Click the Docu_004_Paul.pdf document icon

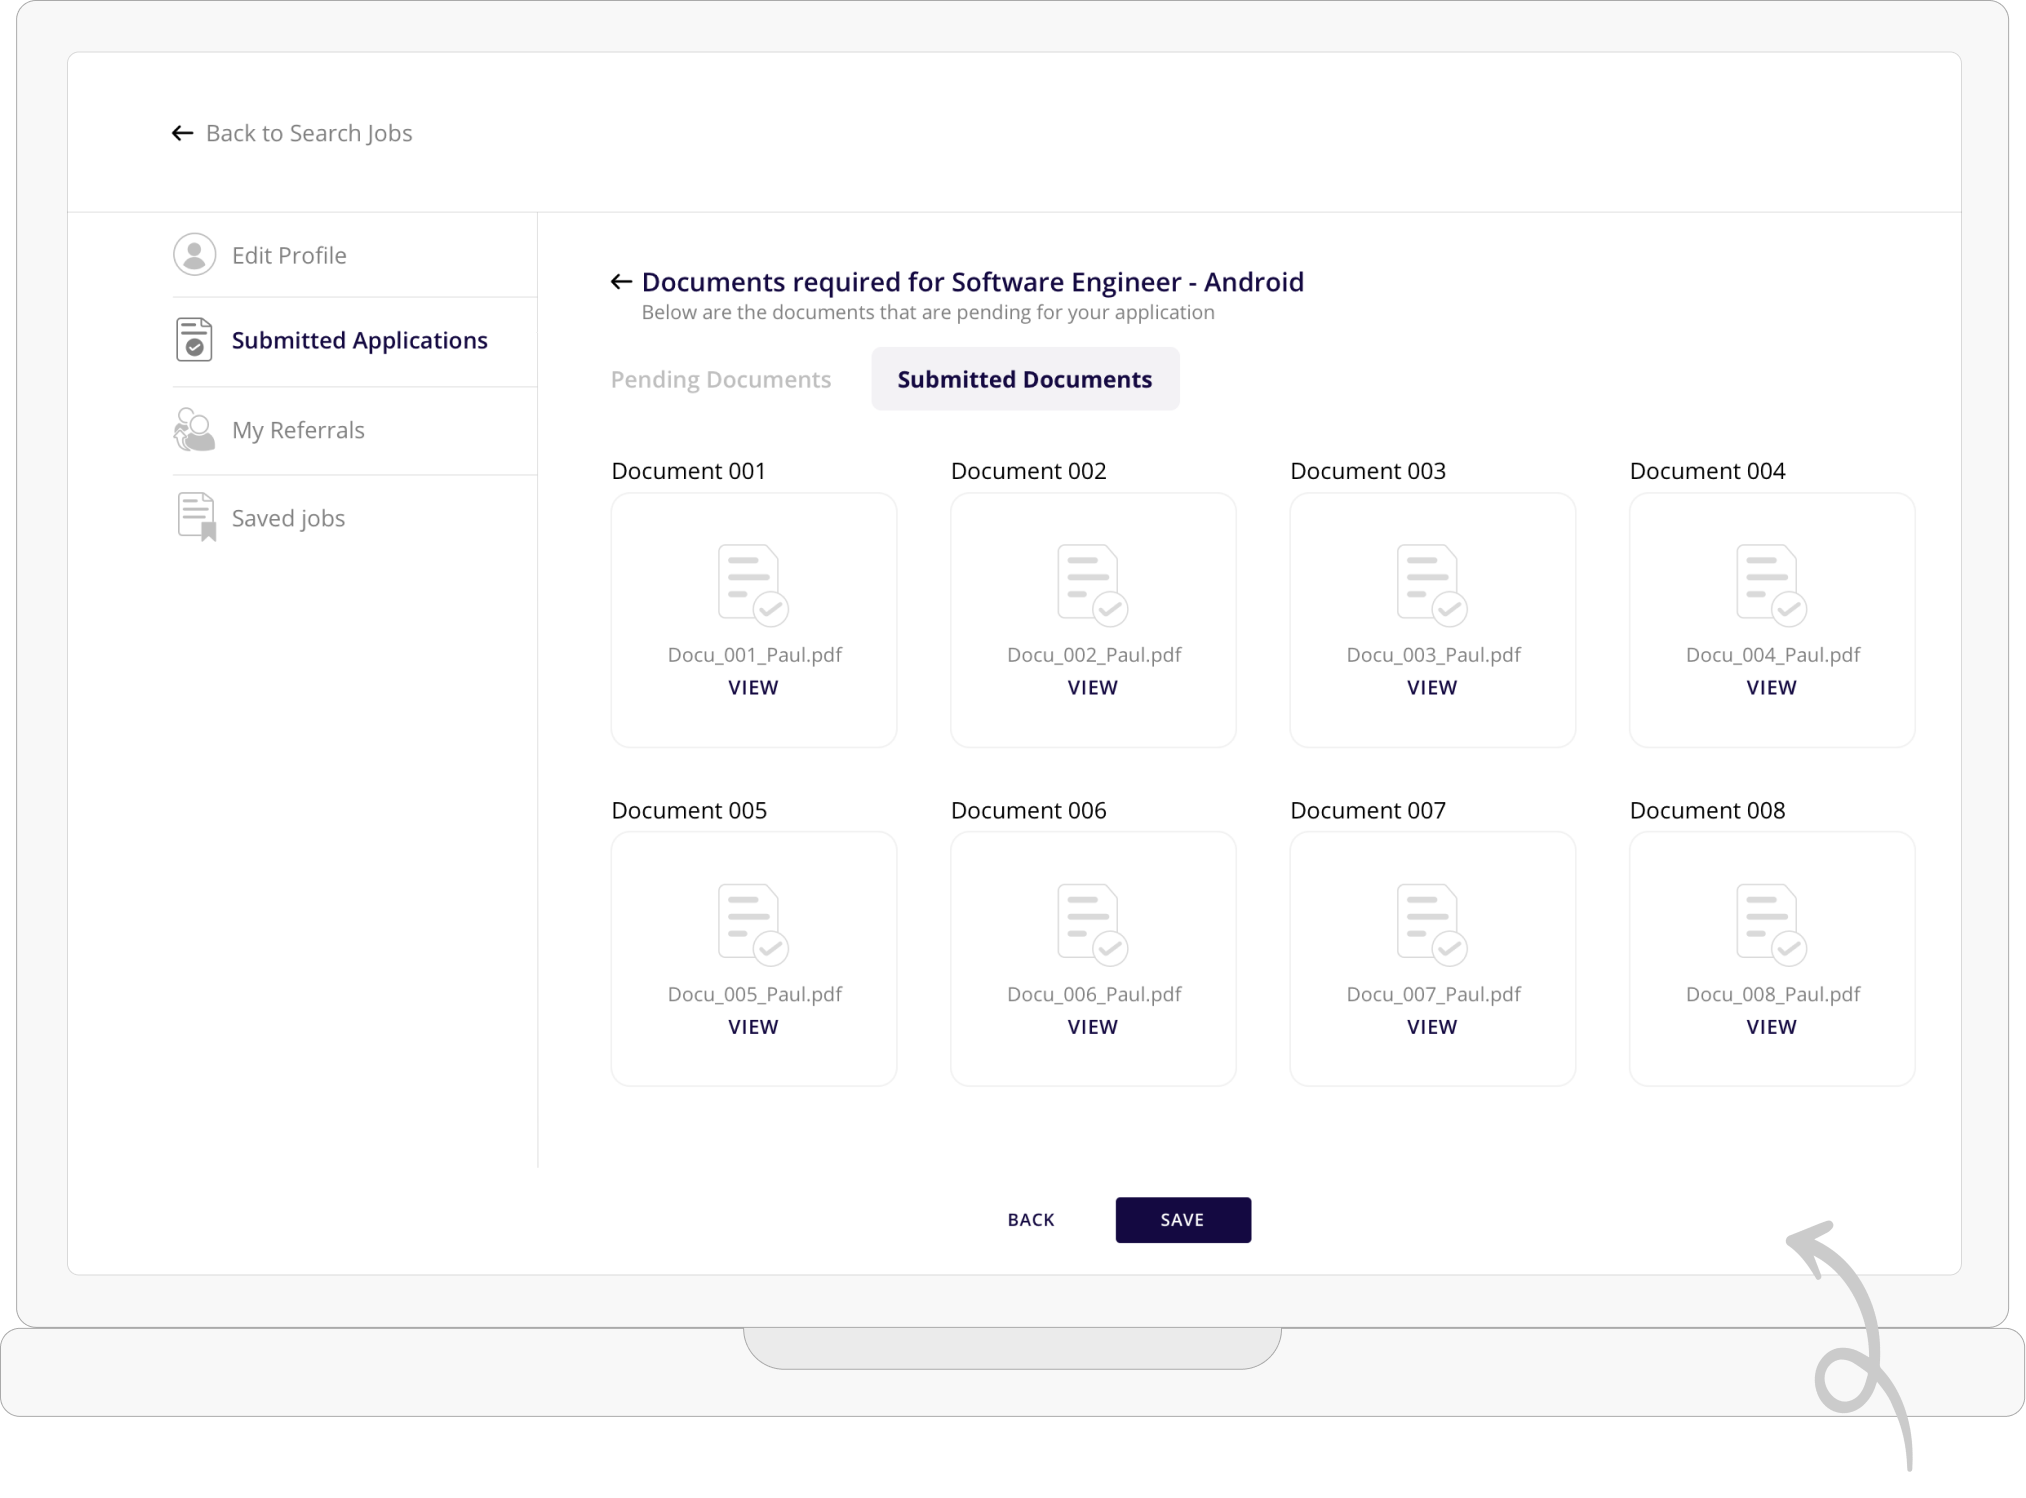pyautogui.click(x=1770, y=584)
